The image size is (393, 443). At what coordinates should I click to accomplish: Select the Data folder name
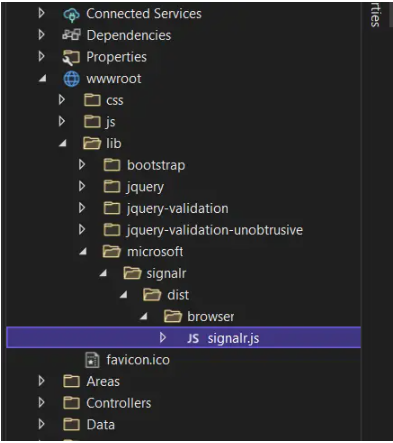[x=101, y=425]
